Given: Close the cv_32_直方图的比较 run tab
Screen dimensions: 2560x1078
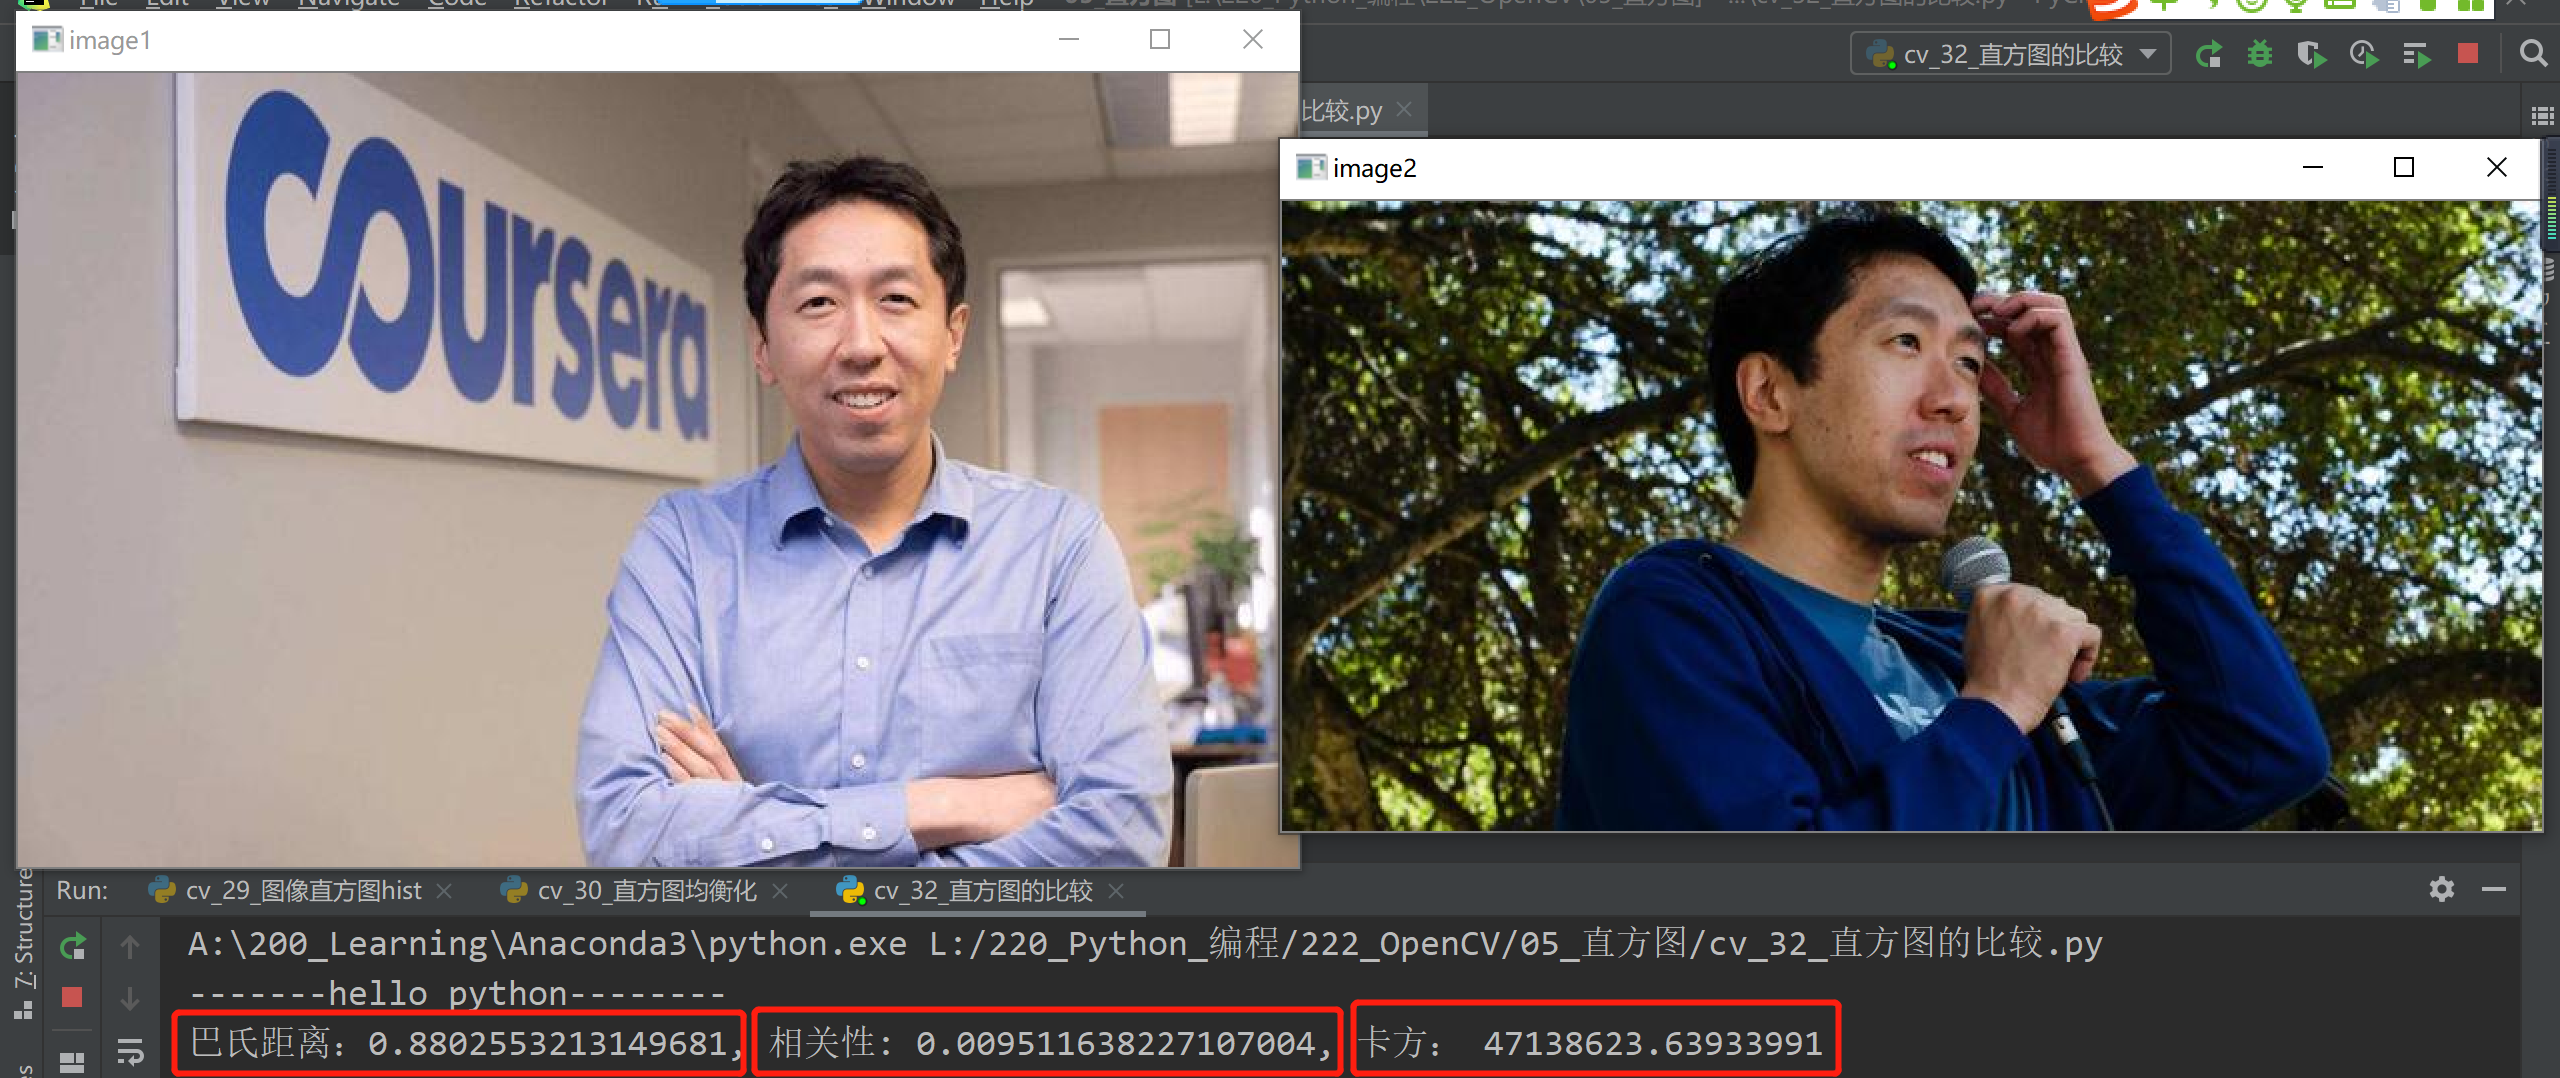Looking at the screenshot, I should (x=1117, y=890).
